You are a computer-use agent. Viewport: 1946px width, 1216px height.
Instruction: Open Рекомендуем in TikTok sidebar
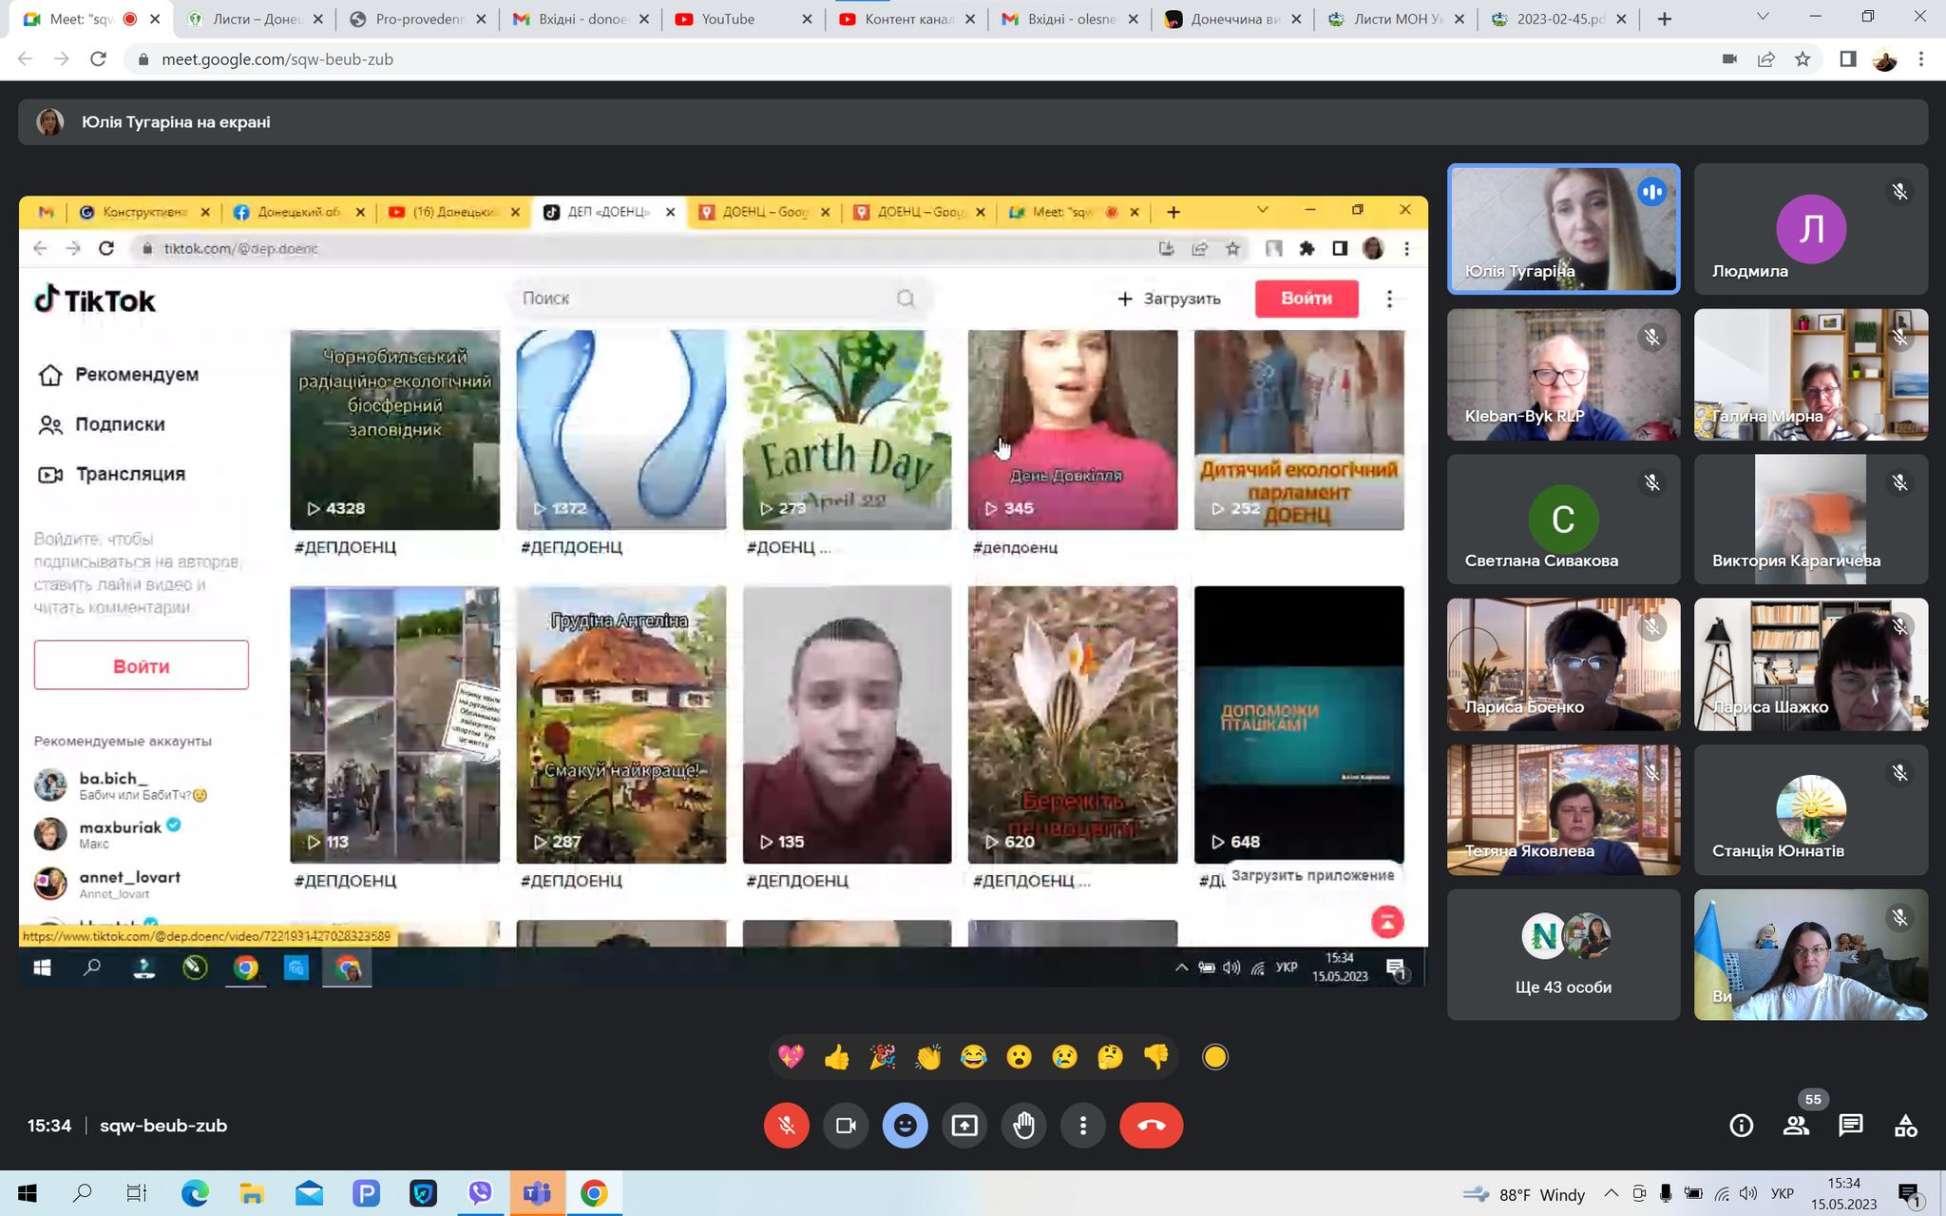[x=119, y=374]
